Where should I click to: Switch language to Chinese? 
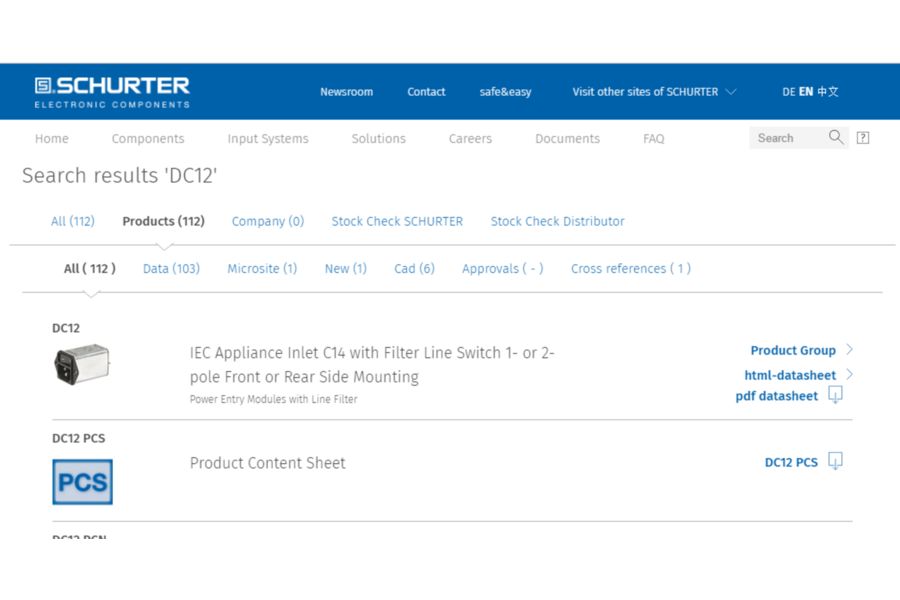click(x=828, y=92)
